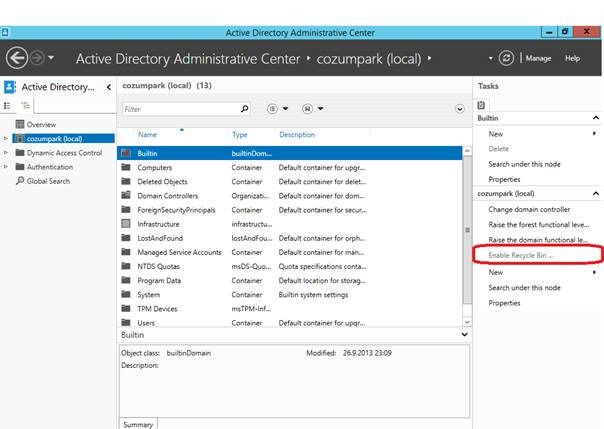Sort by the Type column header
This screenshot has height=429, width=604.
click(x=240, y=134)
